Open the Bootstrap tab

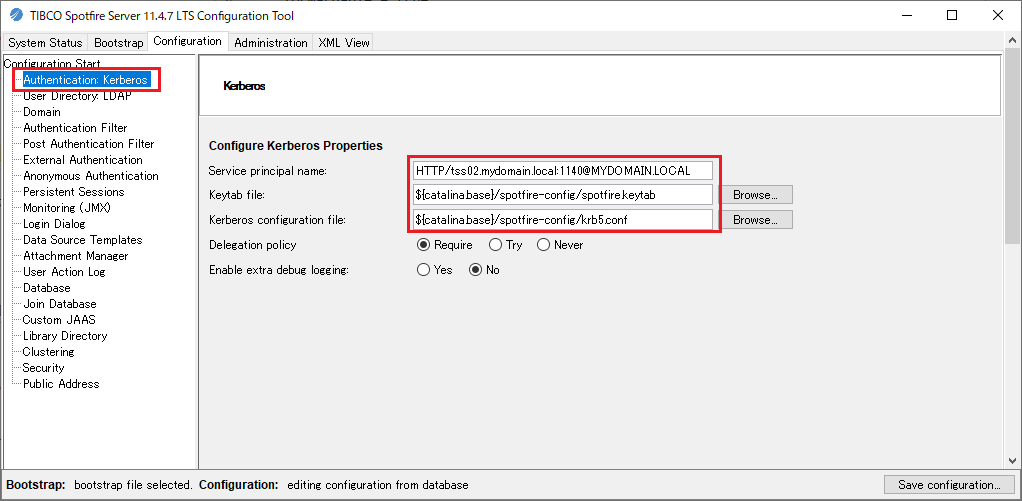pos(118,43)
